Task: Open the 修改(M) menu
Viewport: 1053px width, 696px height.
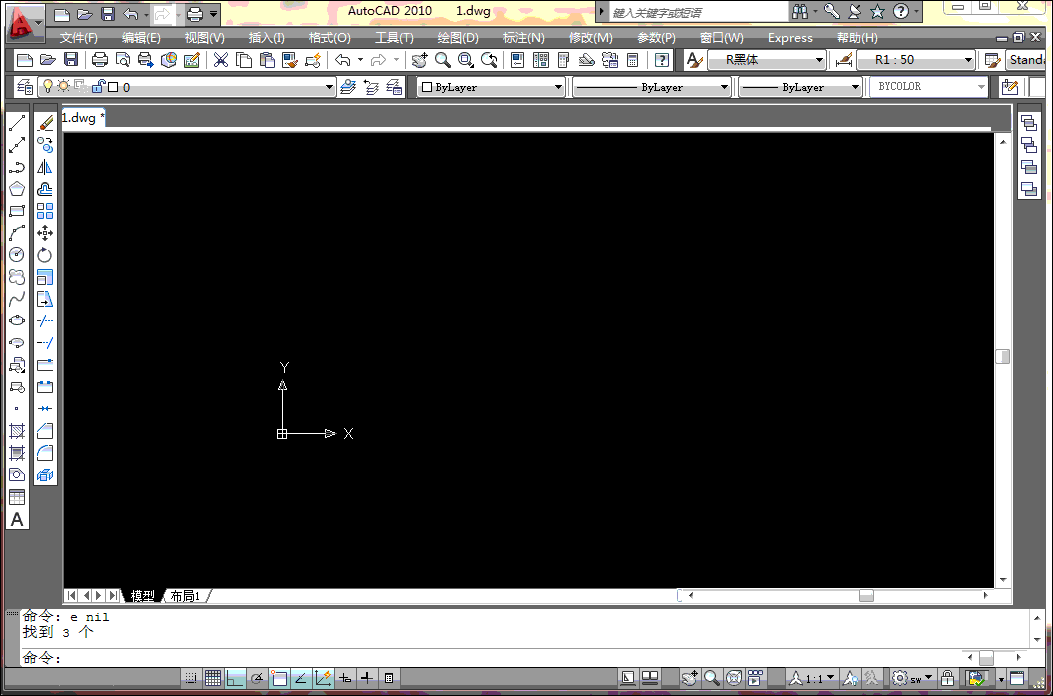Action: [591, 38]
